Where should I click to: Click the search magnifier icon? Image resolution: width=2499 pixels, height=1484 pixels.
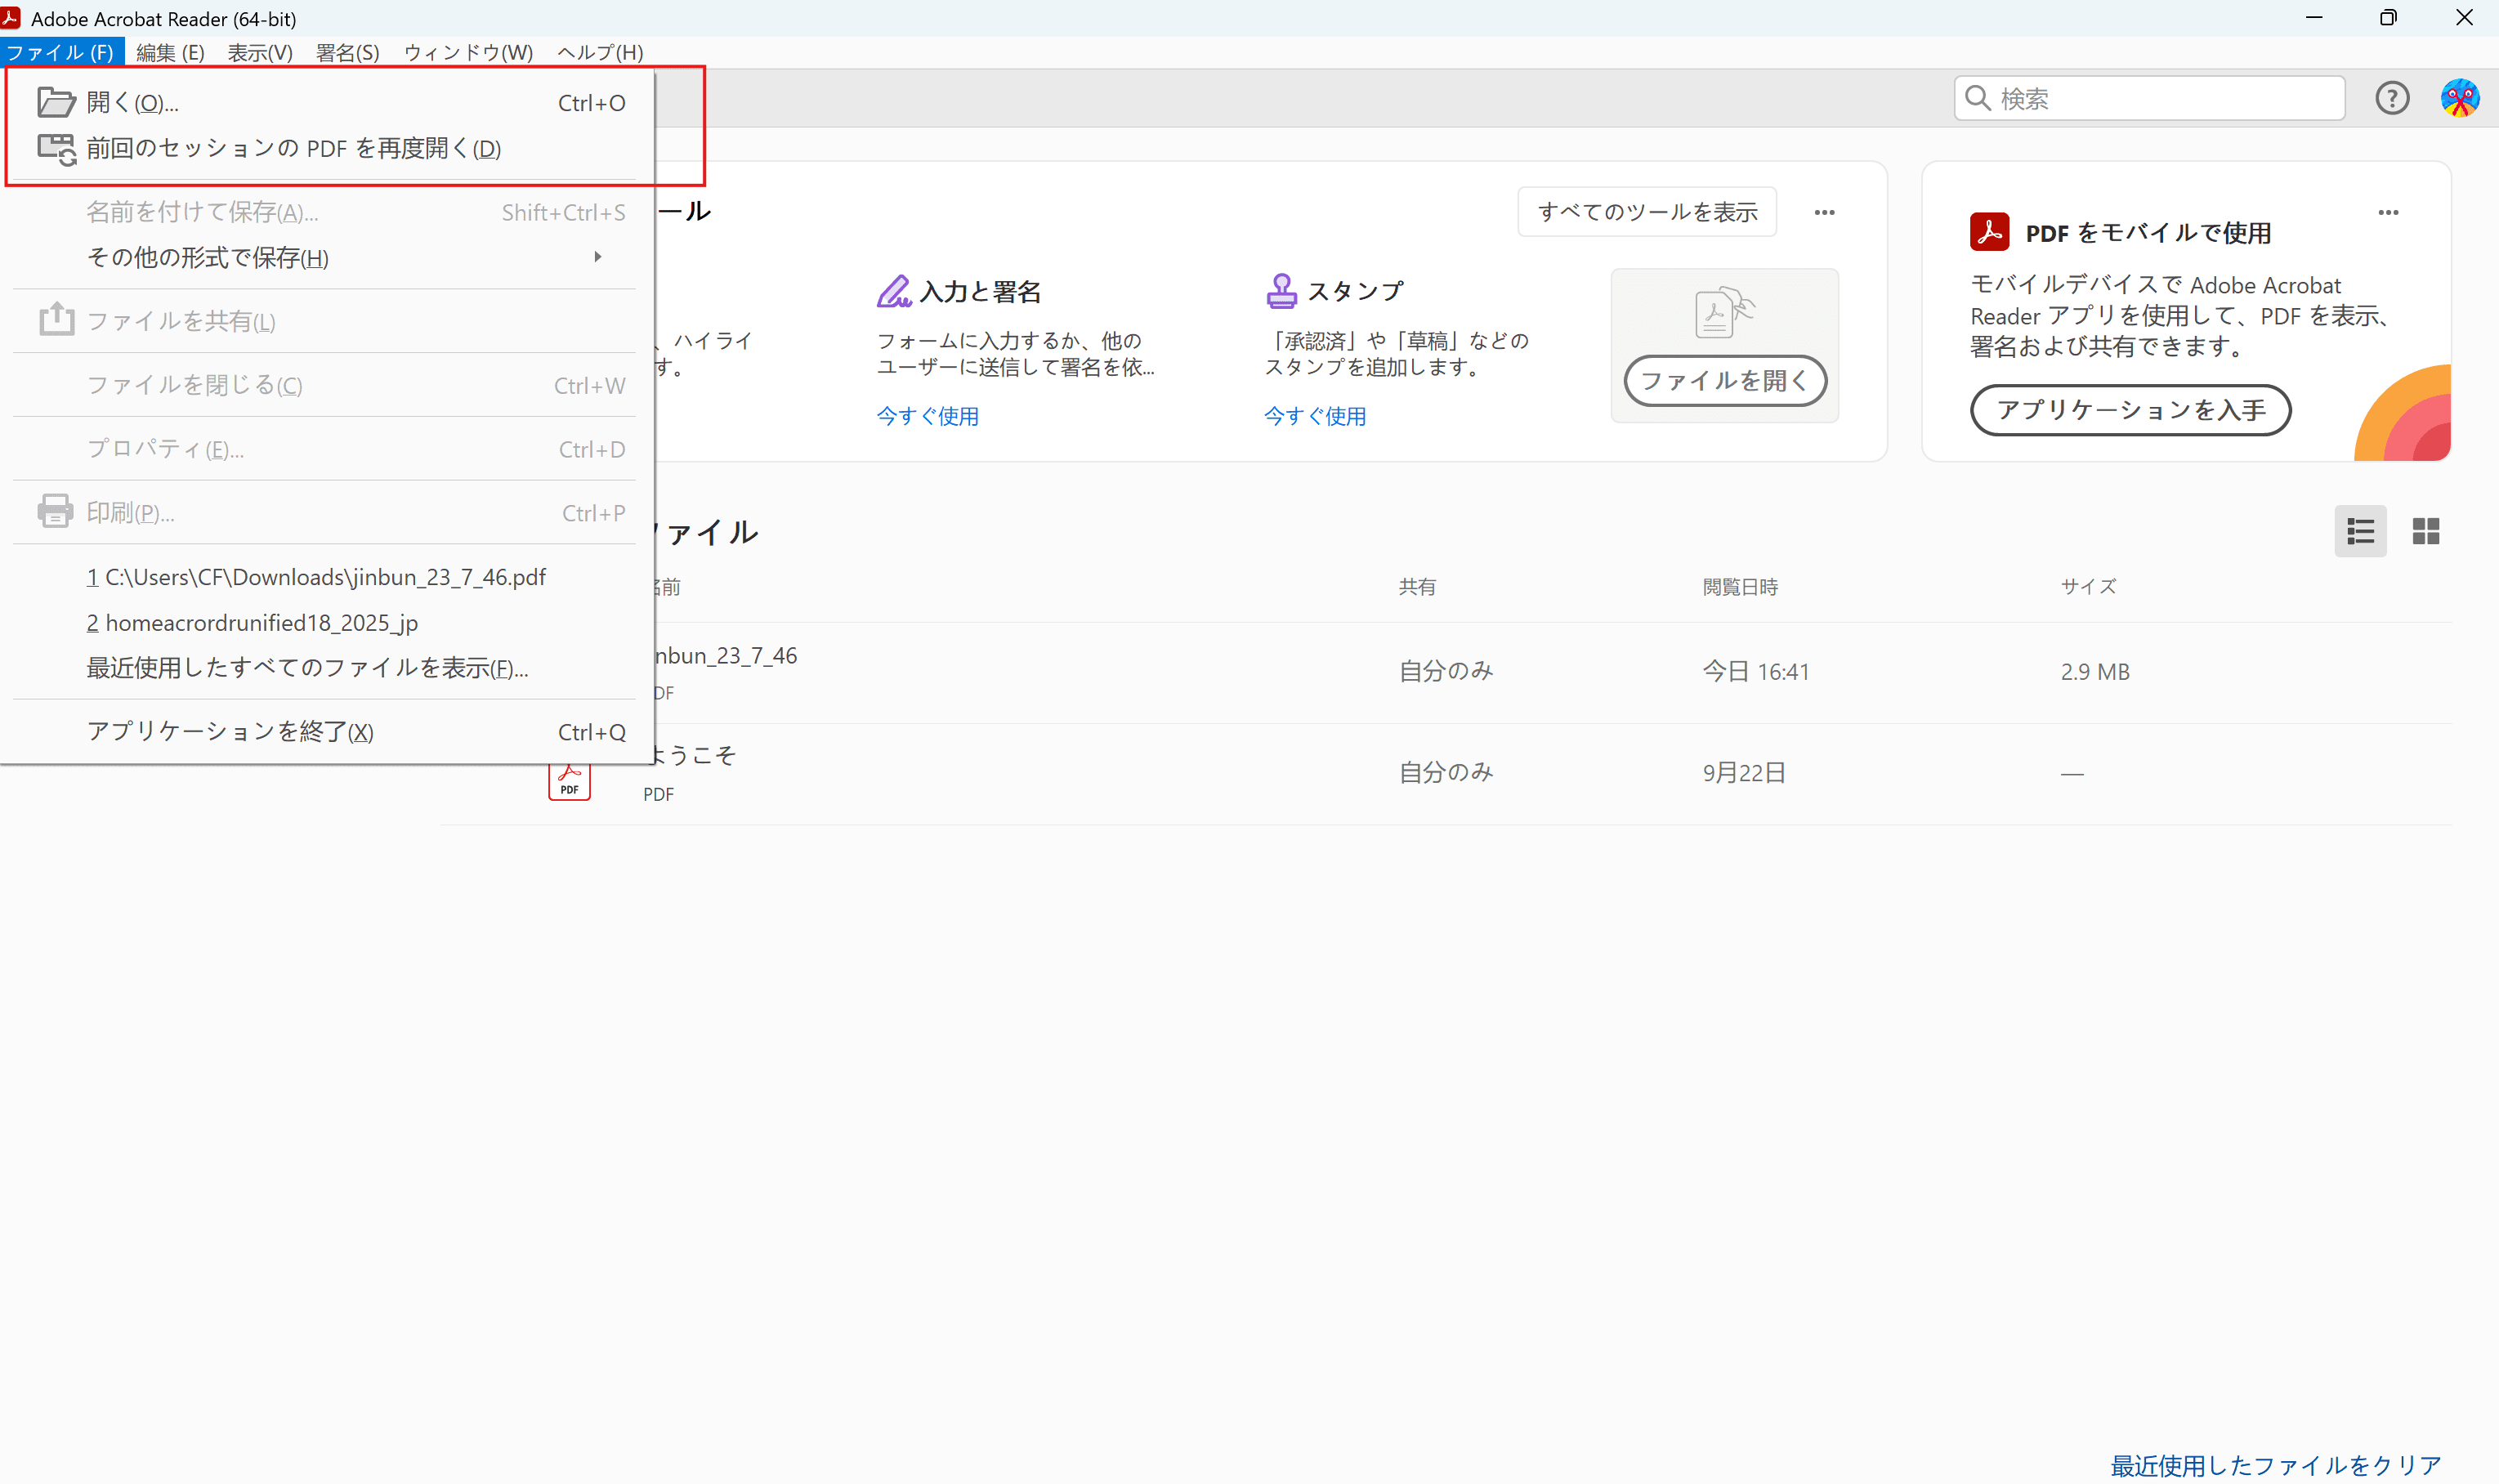coord(1977,98)
